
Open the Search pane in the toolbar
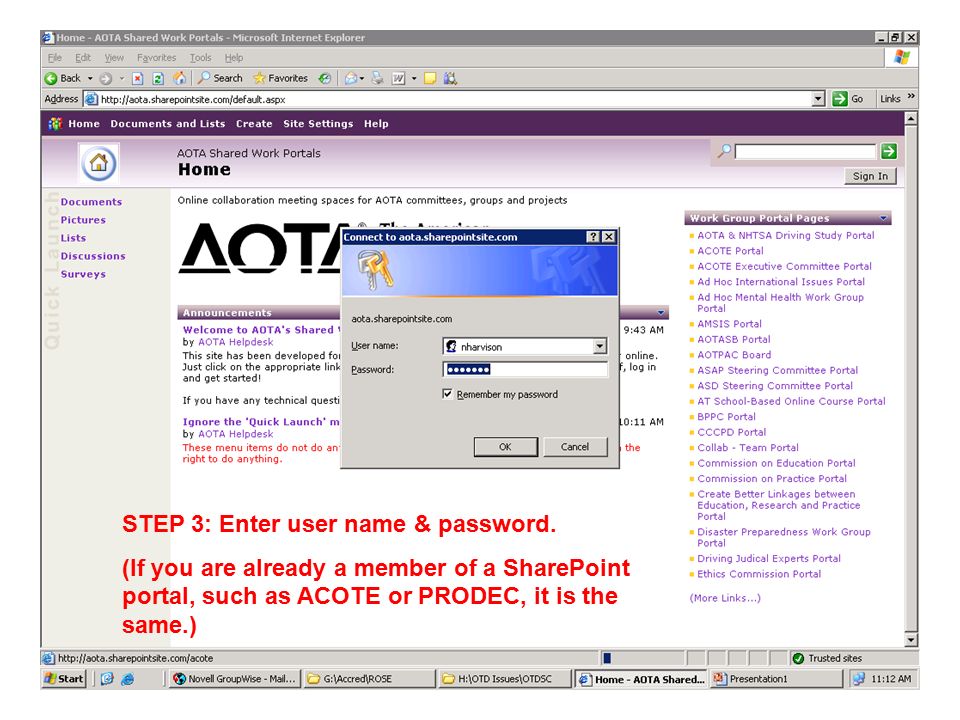pos(220,78)
